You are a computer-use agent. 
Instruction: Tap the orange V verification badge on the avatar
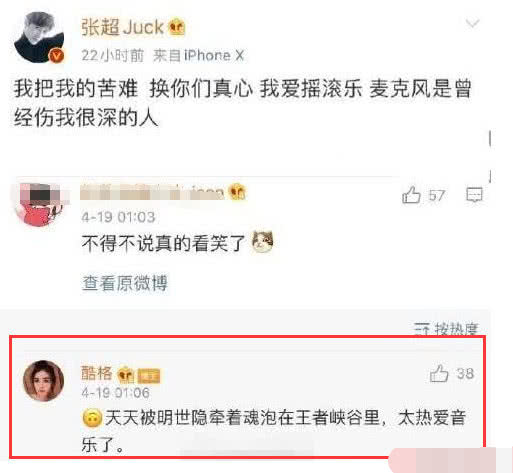pos(57,56)
